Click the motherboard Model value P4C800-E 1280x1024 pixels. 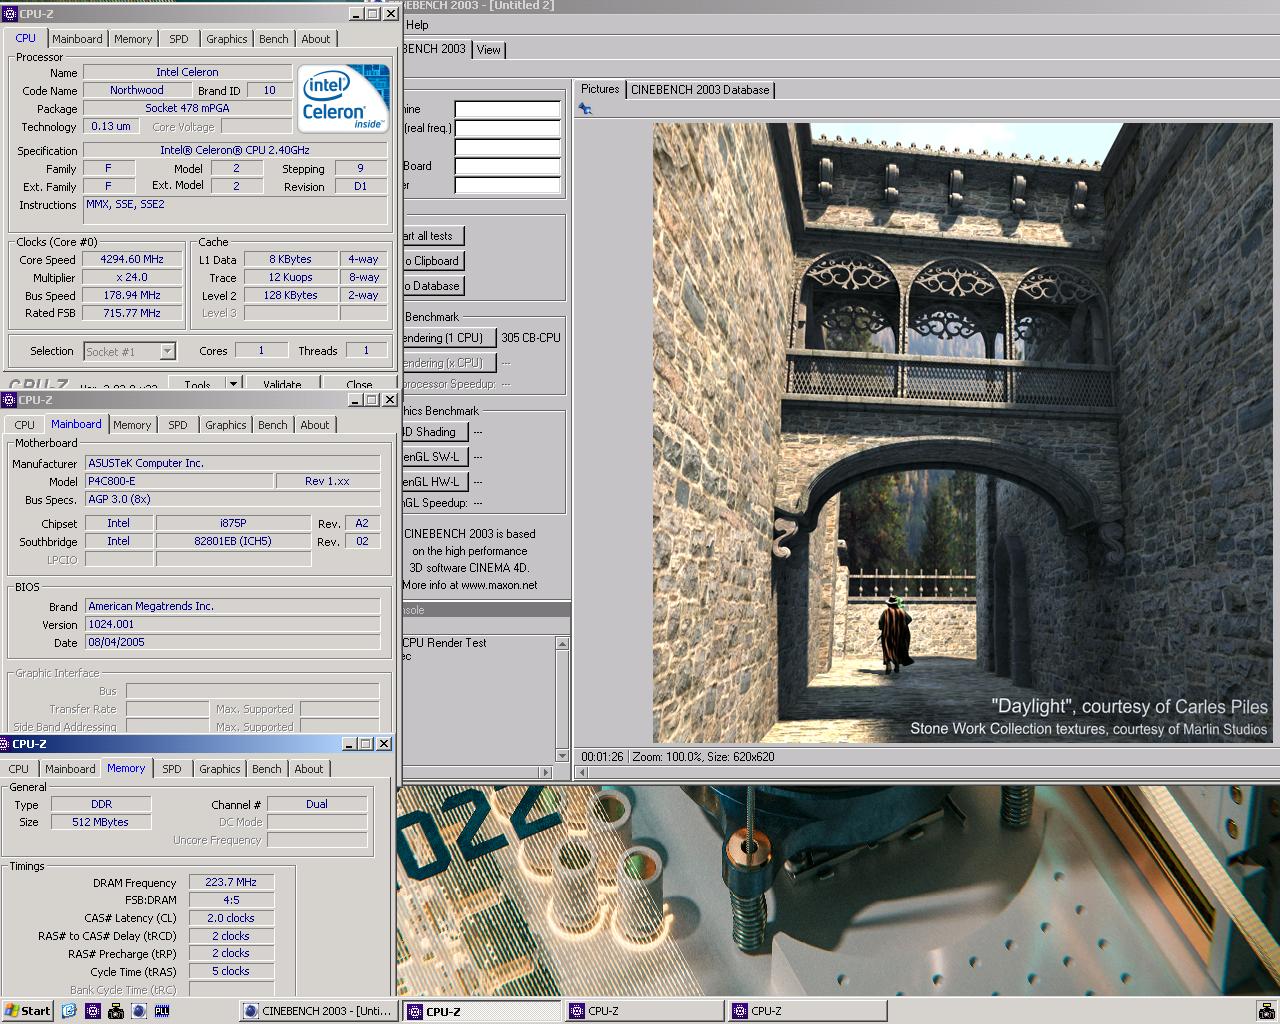(x=179, y=481)
